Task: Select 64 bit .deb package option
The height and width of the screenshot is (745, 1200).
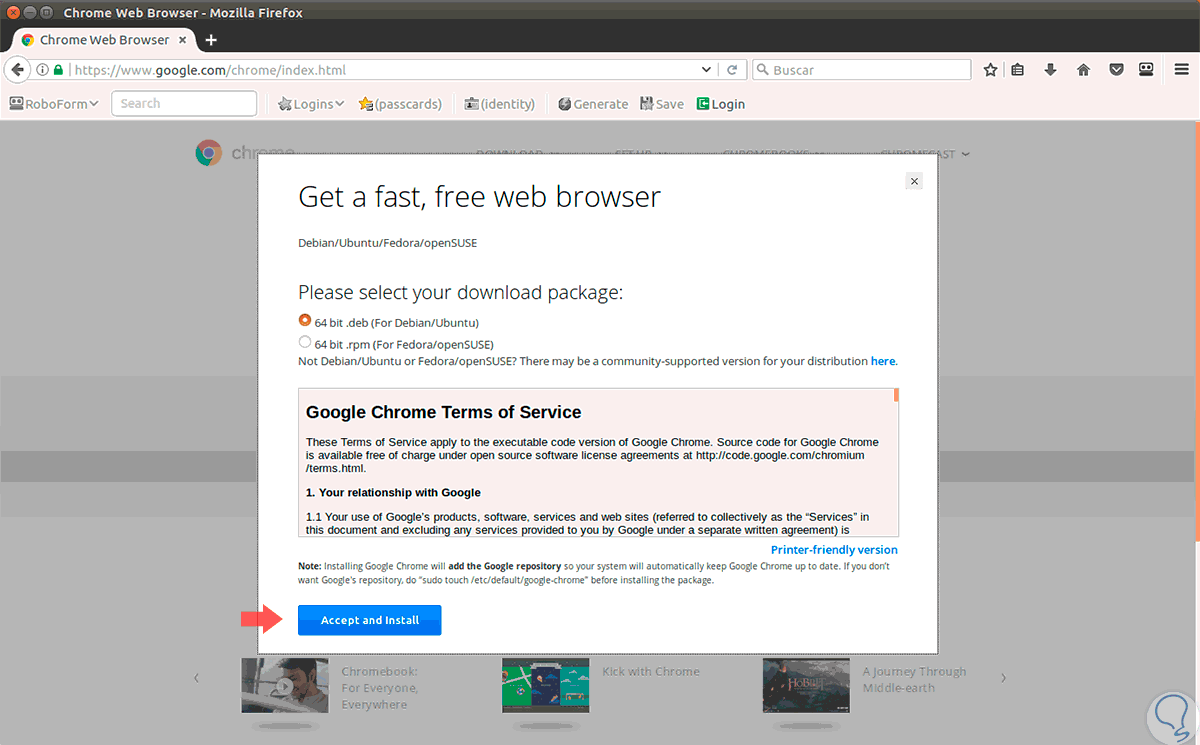Action: [x=305, y=321]
